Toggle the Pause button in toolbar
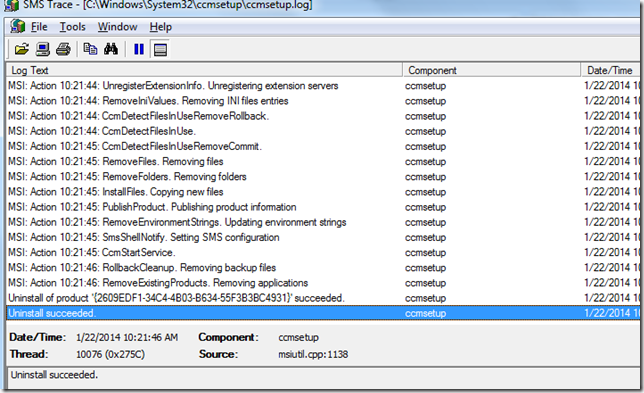644x393 pixels. [x=139, y=50]
